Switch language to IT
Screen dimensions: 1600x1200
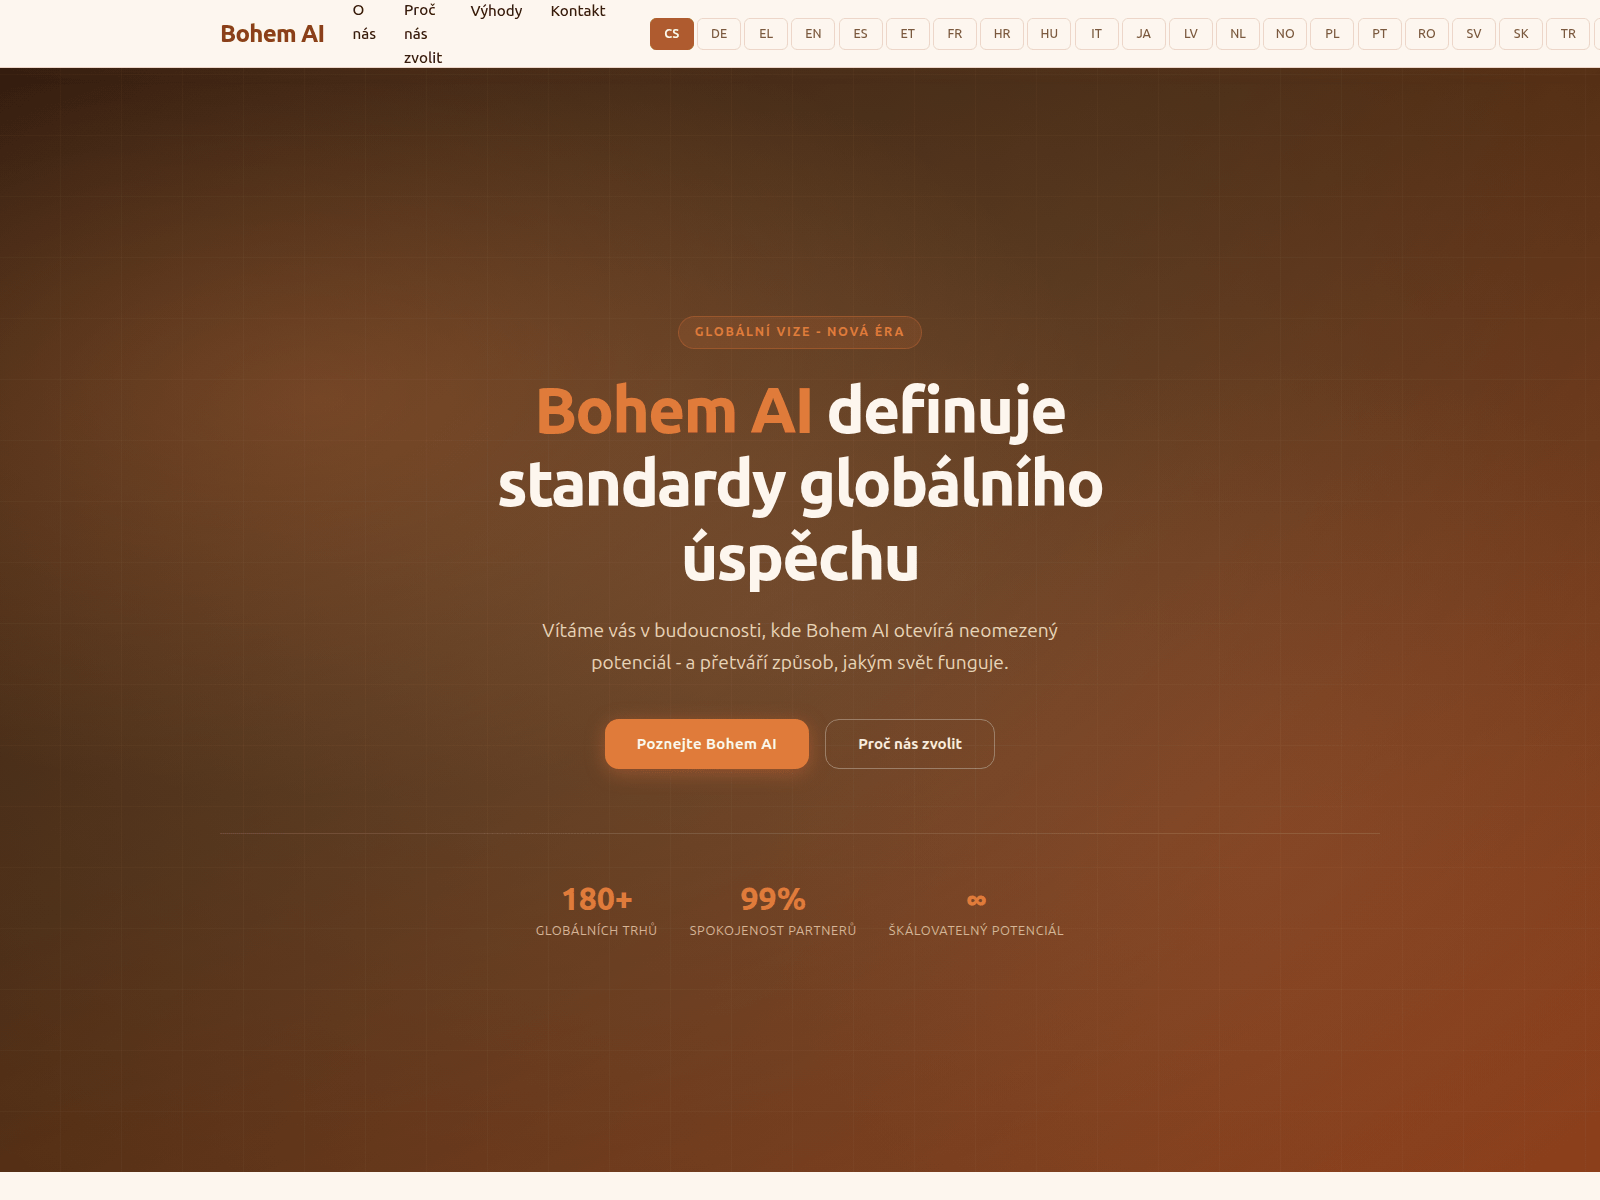tap(1096, 34)
